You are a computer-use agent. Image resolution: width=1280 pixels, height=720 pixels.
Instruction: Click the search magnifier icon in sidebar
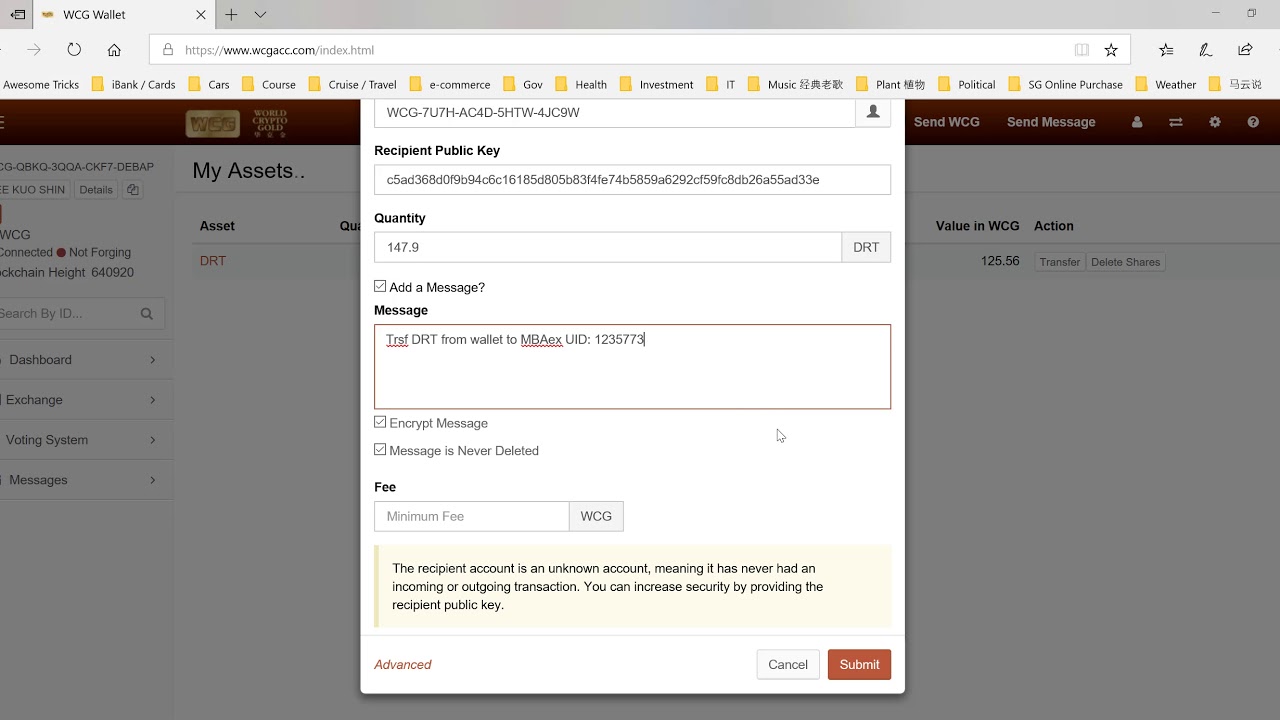click(x=147, y=313)
